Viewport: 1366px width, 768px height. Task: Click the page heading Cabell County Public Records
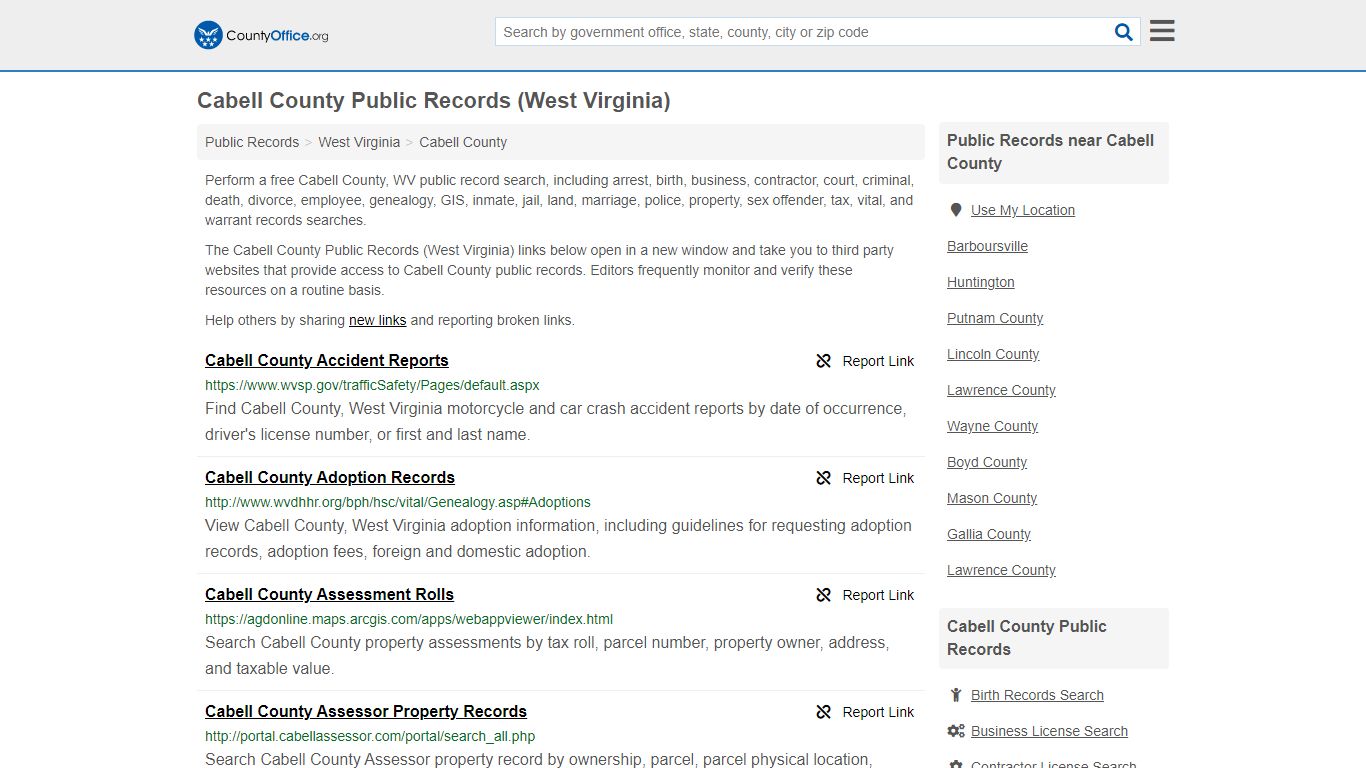click(434, 100)
